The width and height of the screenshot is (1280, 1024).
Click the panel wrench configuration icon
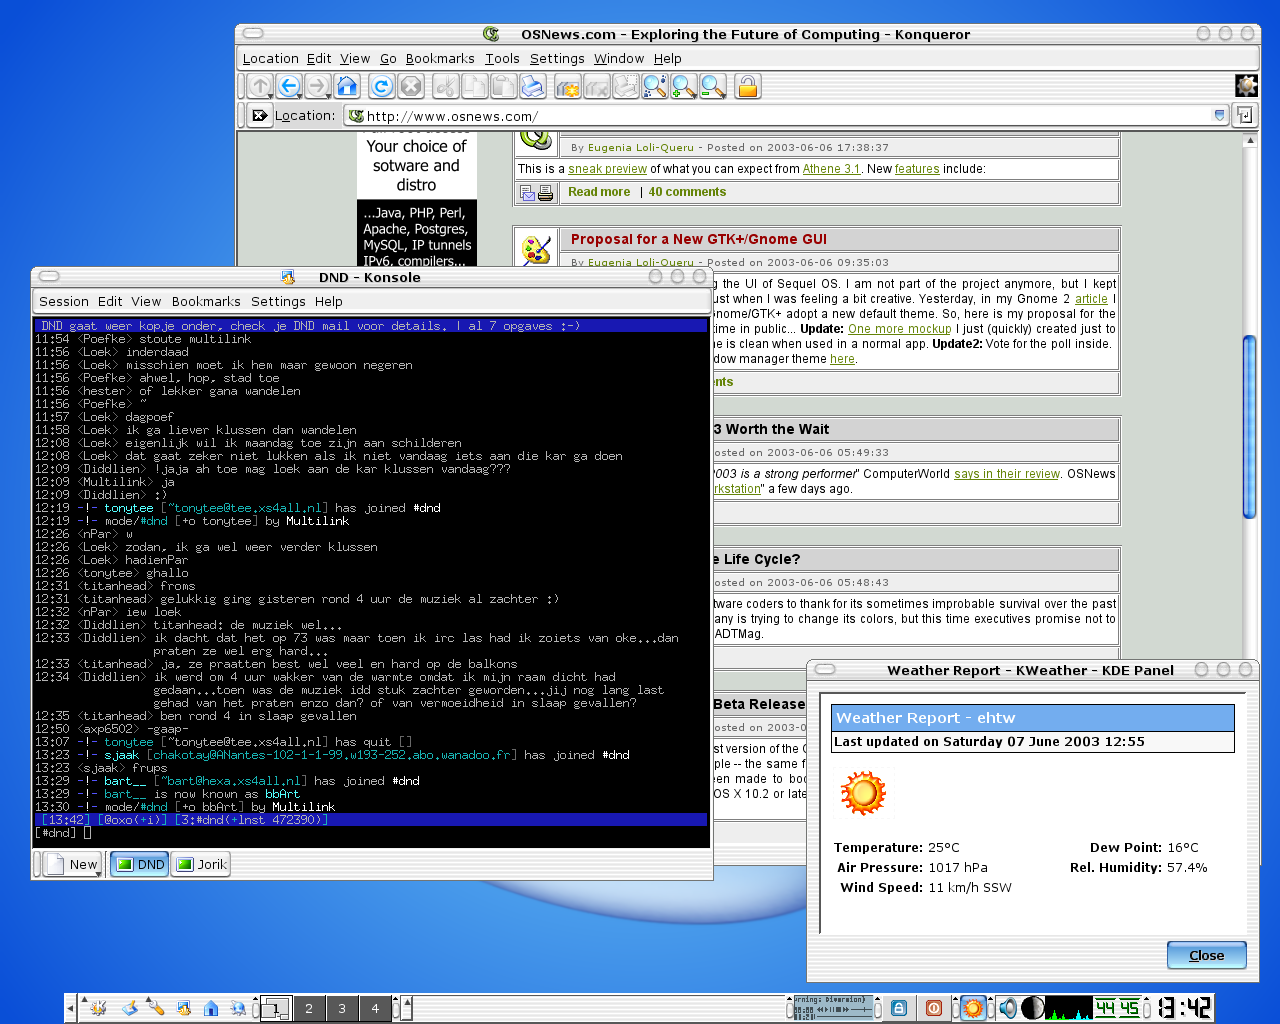click(155, 1008)
